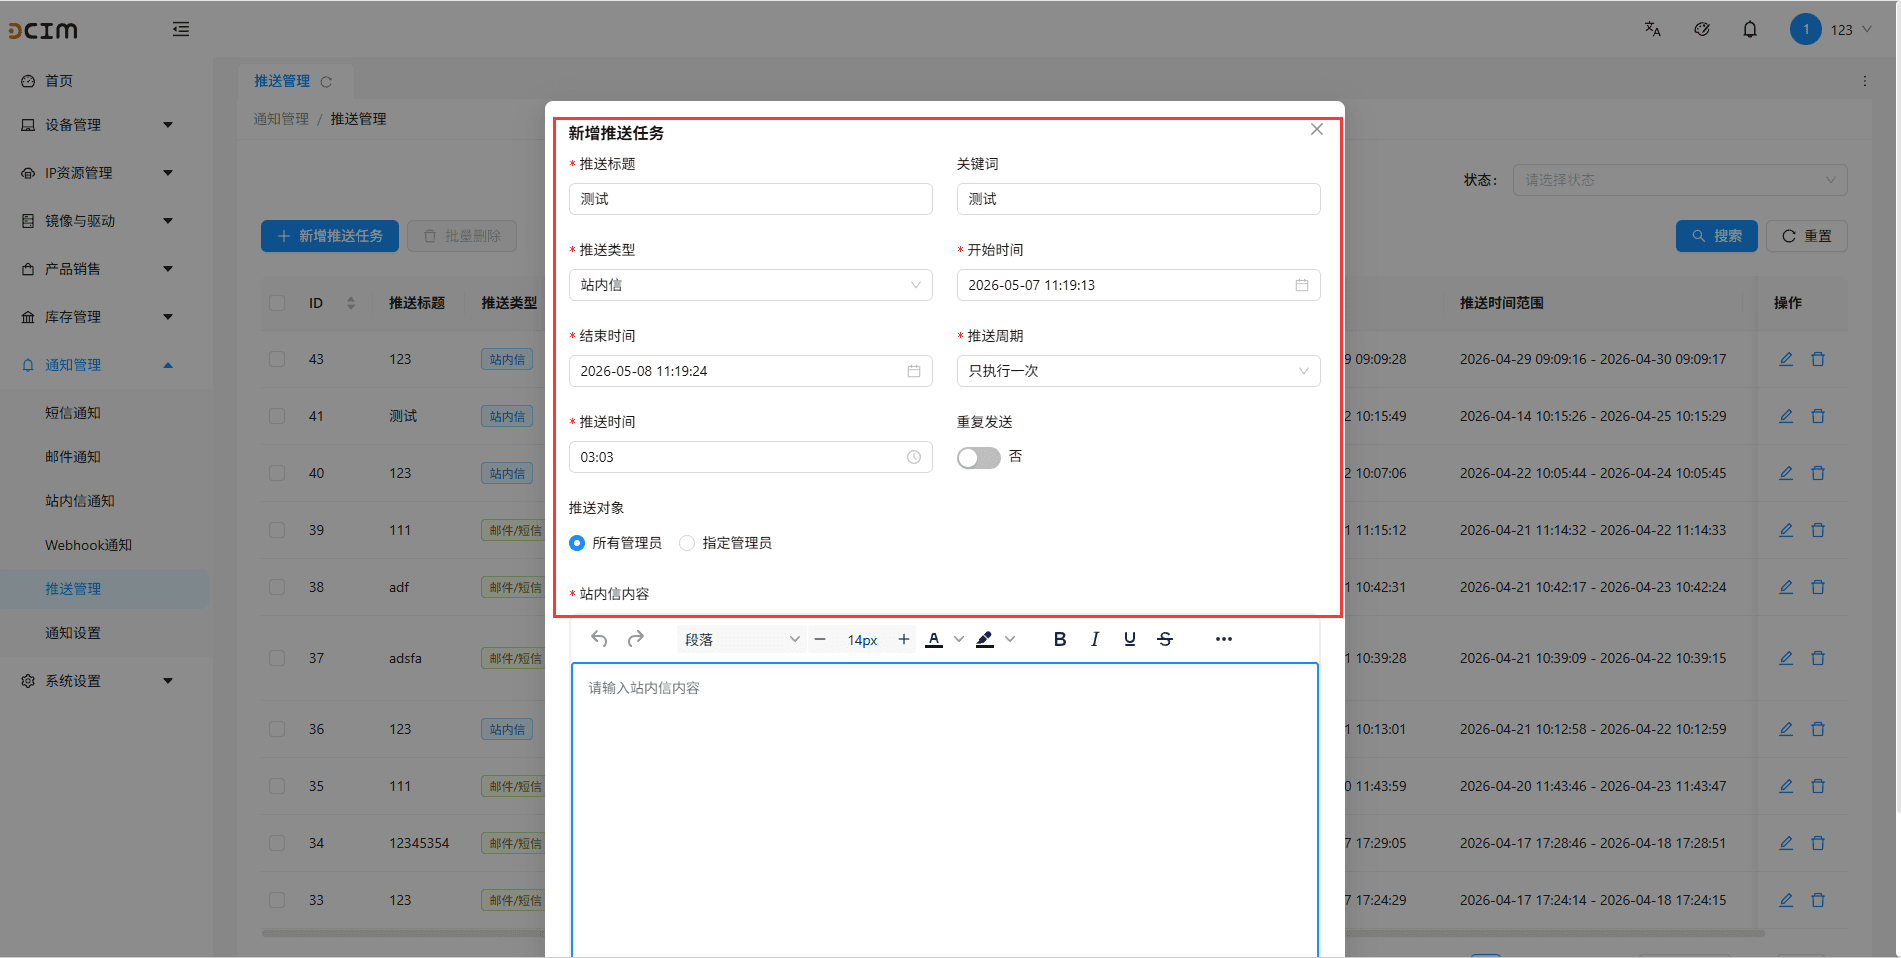Image resolution: width=1901 pixels, height=958 pixels.
Task: Open user 123 account dropdown
Action: coord(1831,29)
